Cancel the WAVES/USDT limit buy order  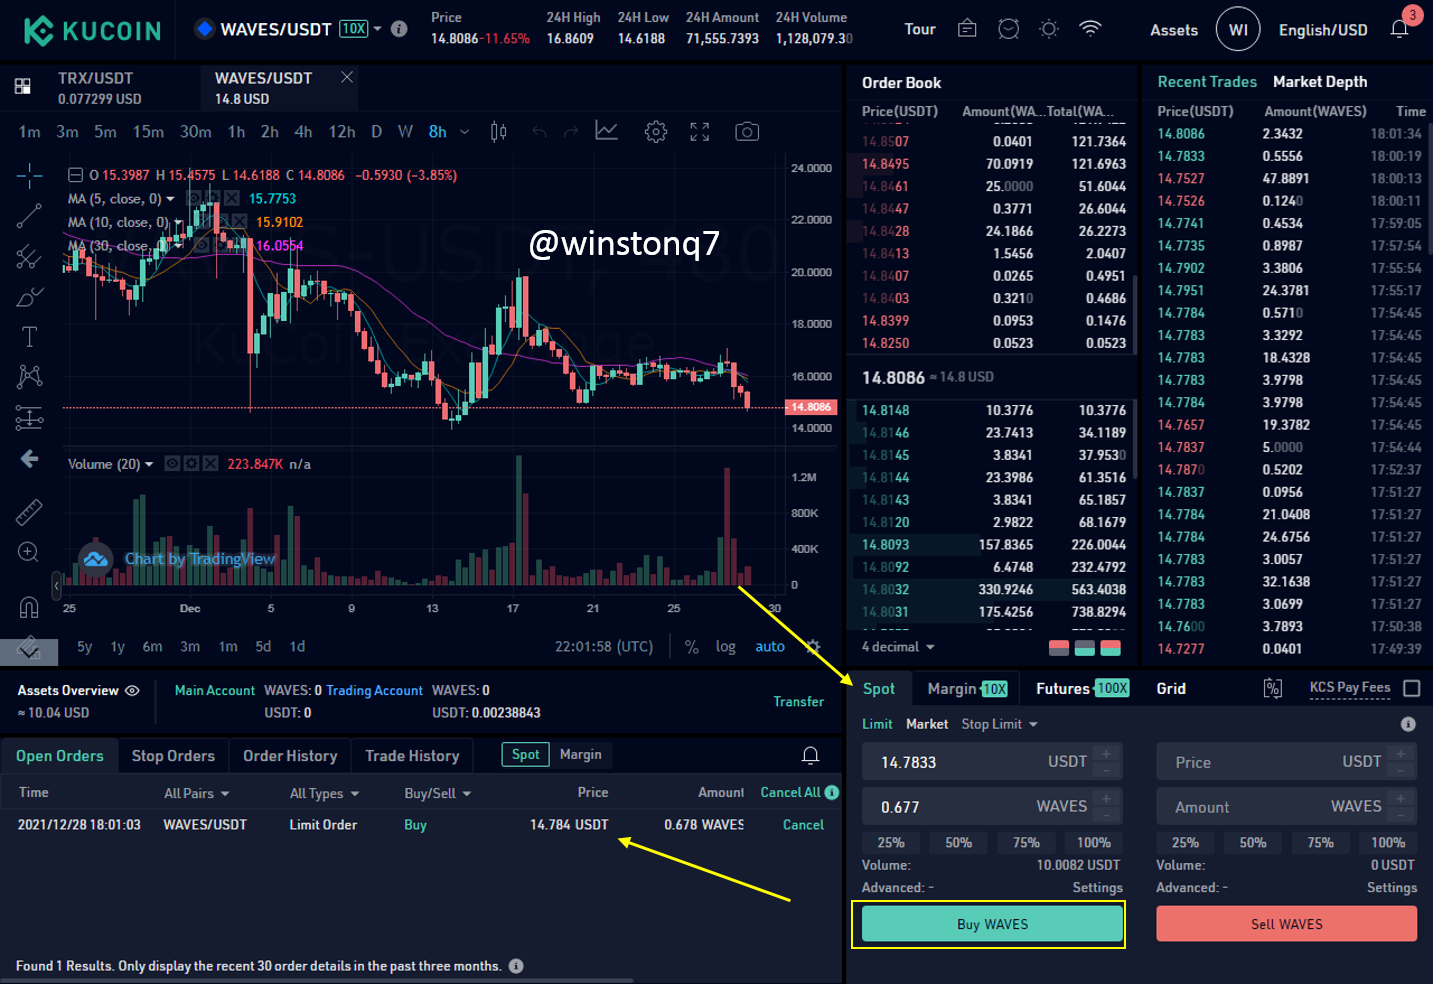(803, 825)
